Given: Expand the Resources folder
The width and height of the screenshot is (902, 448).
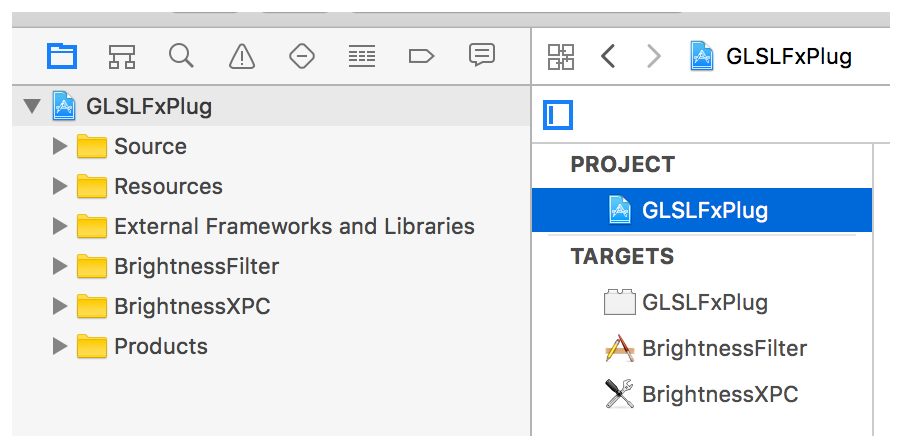Looking at the screenshot, I should tap(60, 187).
